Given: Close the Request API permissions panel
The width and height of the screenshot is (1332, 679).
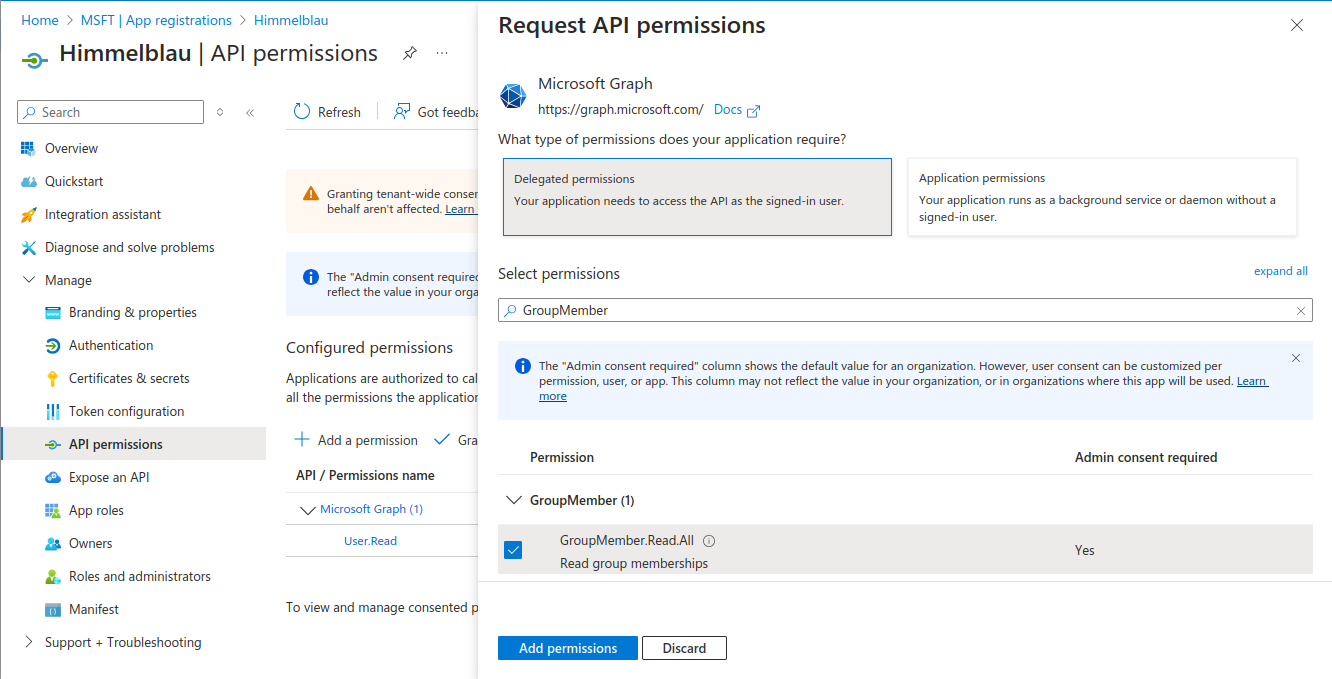Looking at the screenshot, I should pos(1297,25).
